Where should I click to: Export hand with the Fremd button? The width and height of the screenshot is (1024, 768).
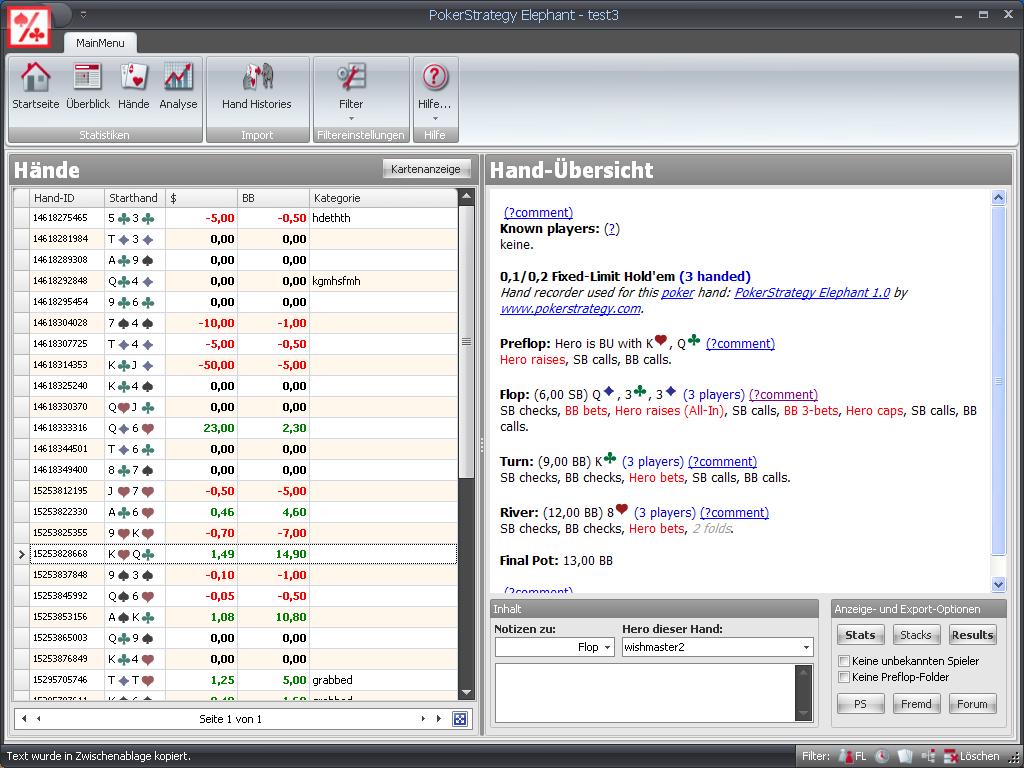click(x=916, y=704)
